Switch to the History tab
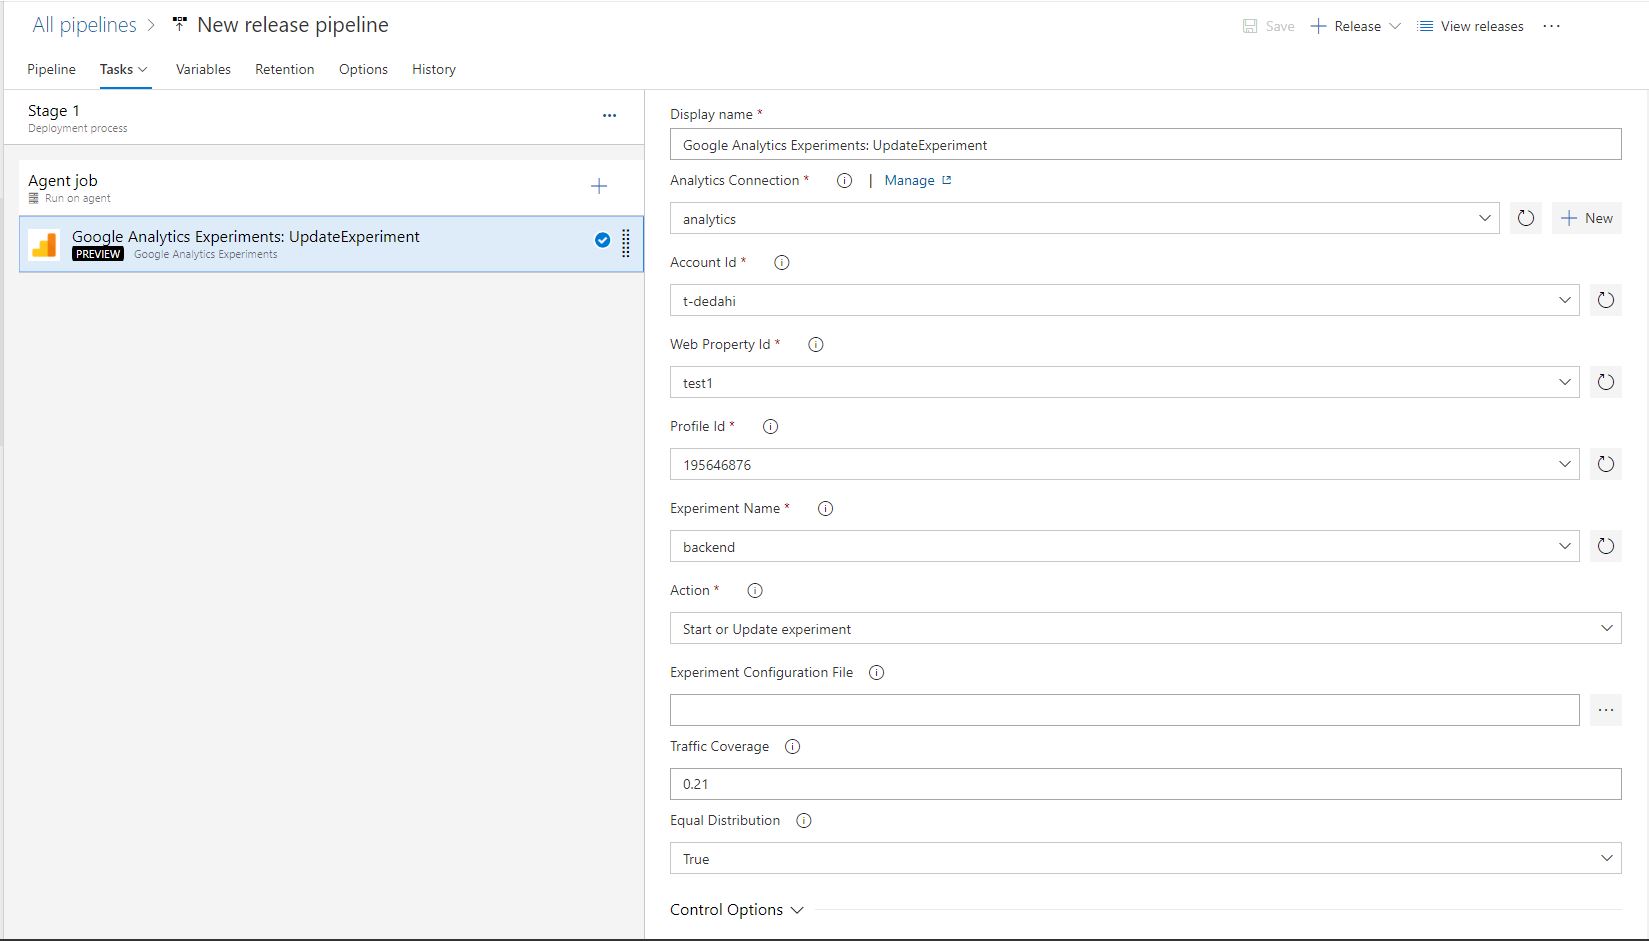The width and height of the screenshot is (1649, 941). 434,69
